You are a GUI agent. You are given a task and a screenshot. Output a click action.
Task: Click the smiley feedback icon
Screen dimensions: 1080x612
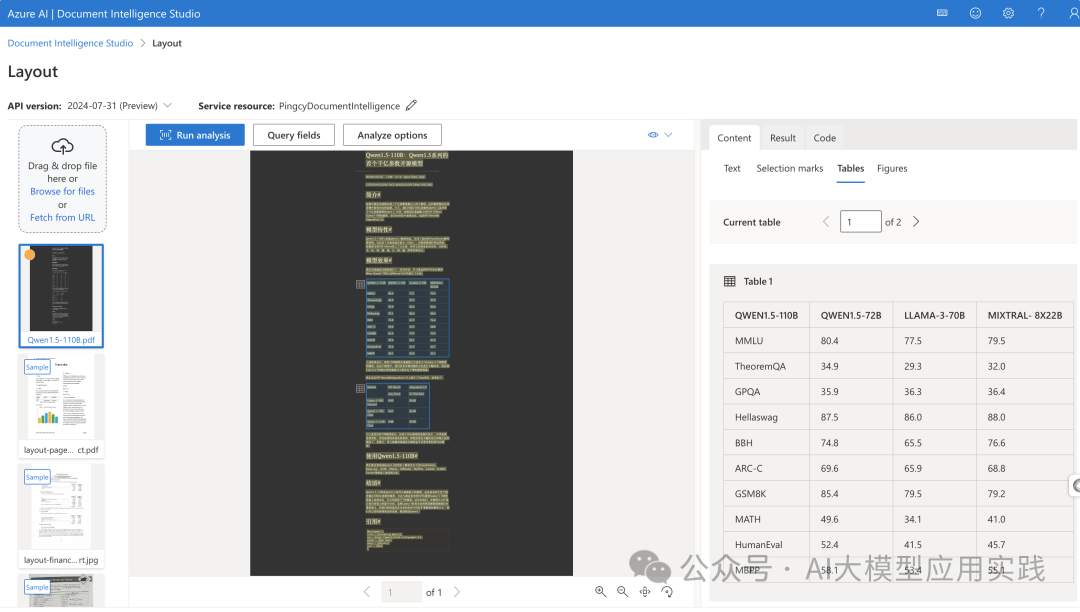click(975, 13)
